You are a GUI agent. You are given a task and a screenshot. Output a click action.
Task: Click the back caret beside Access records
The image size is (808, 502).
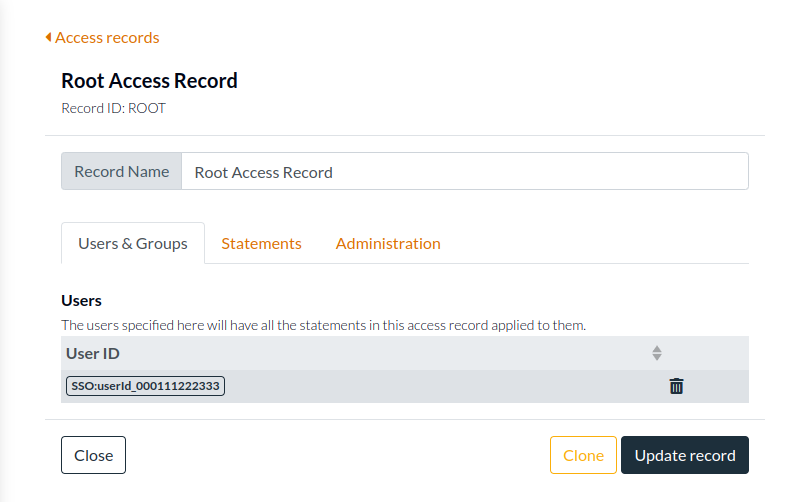pyautogui.click(x=48, y=38)
